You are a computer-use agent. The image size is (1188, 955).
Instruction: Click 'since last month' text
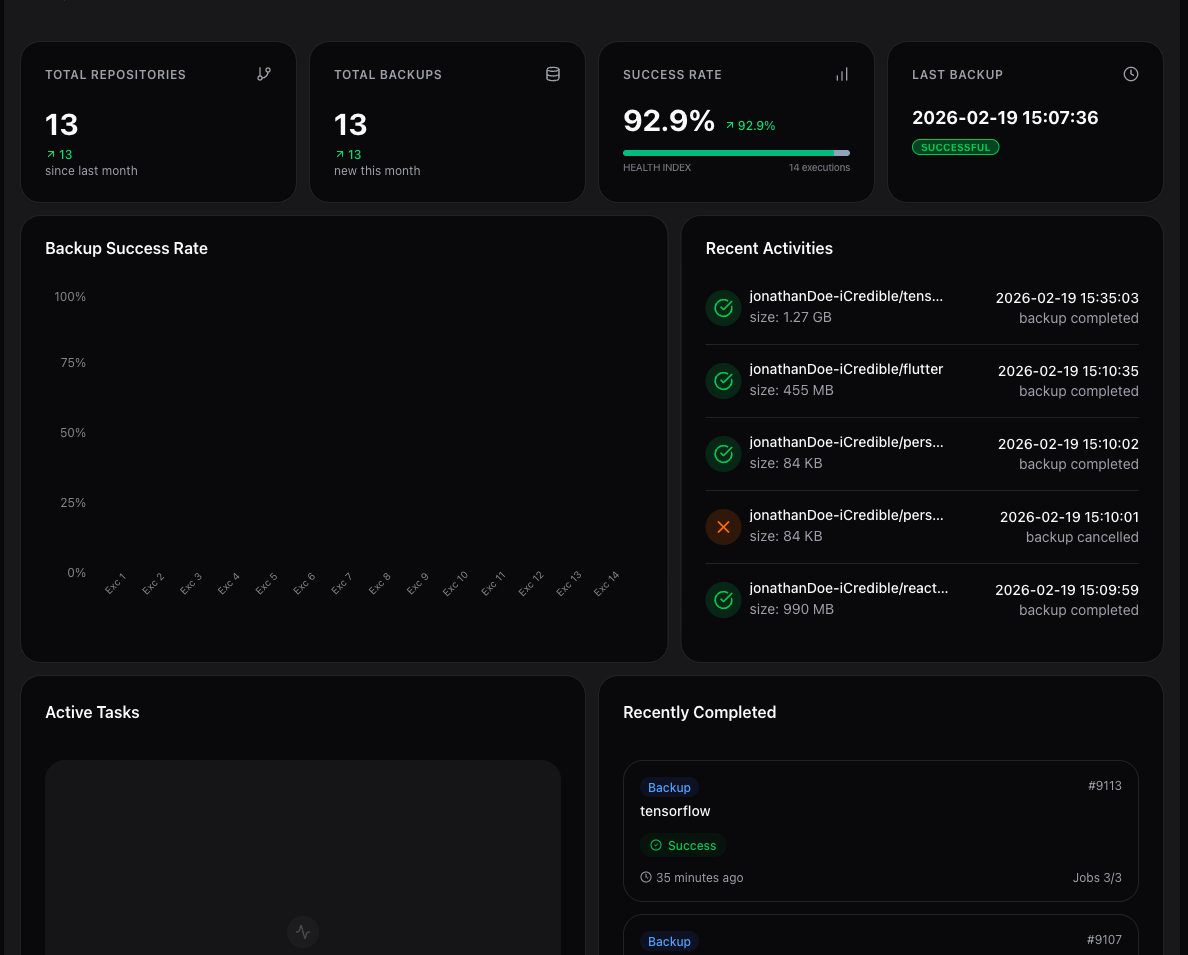tap(91, 171)
